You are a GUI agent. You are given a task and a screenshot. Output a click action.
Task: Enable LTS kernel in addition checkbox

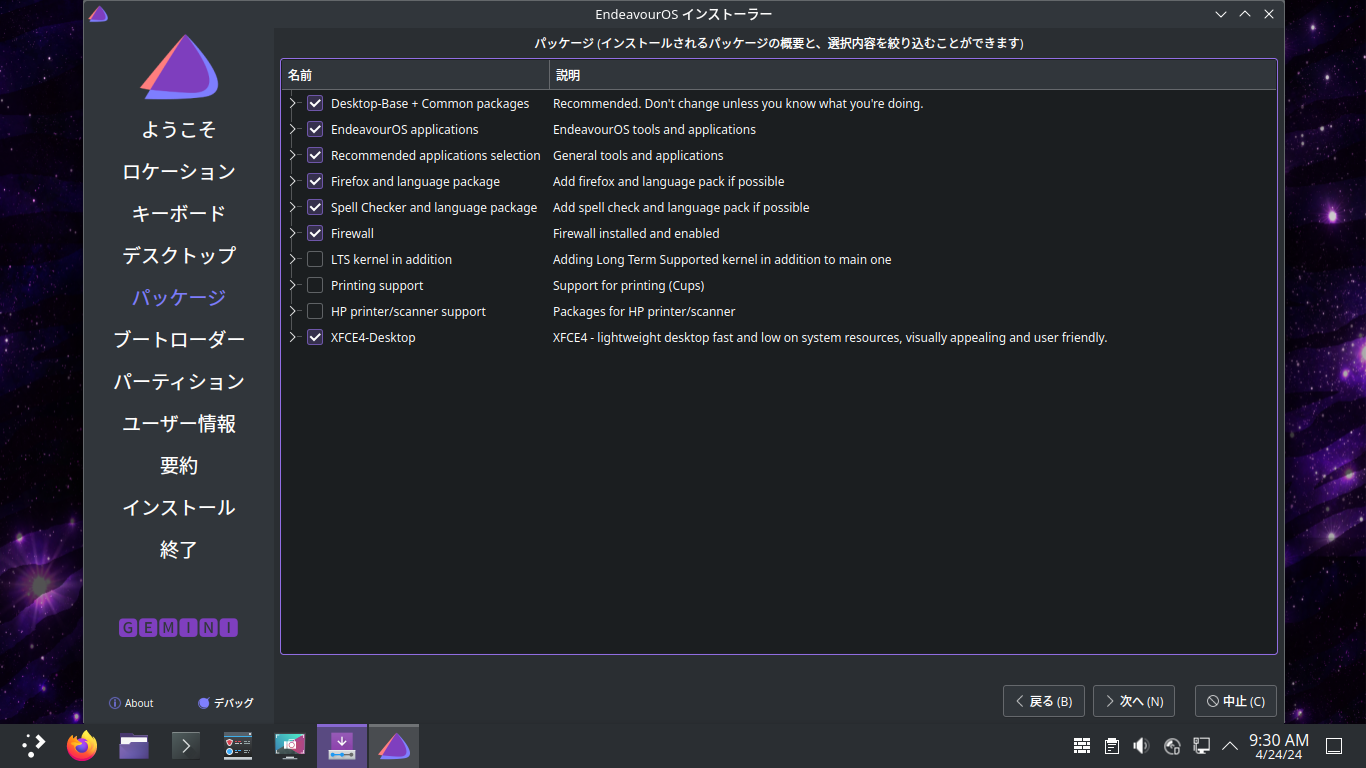[315, 259]
